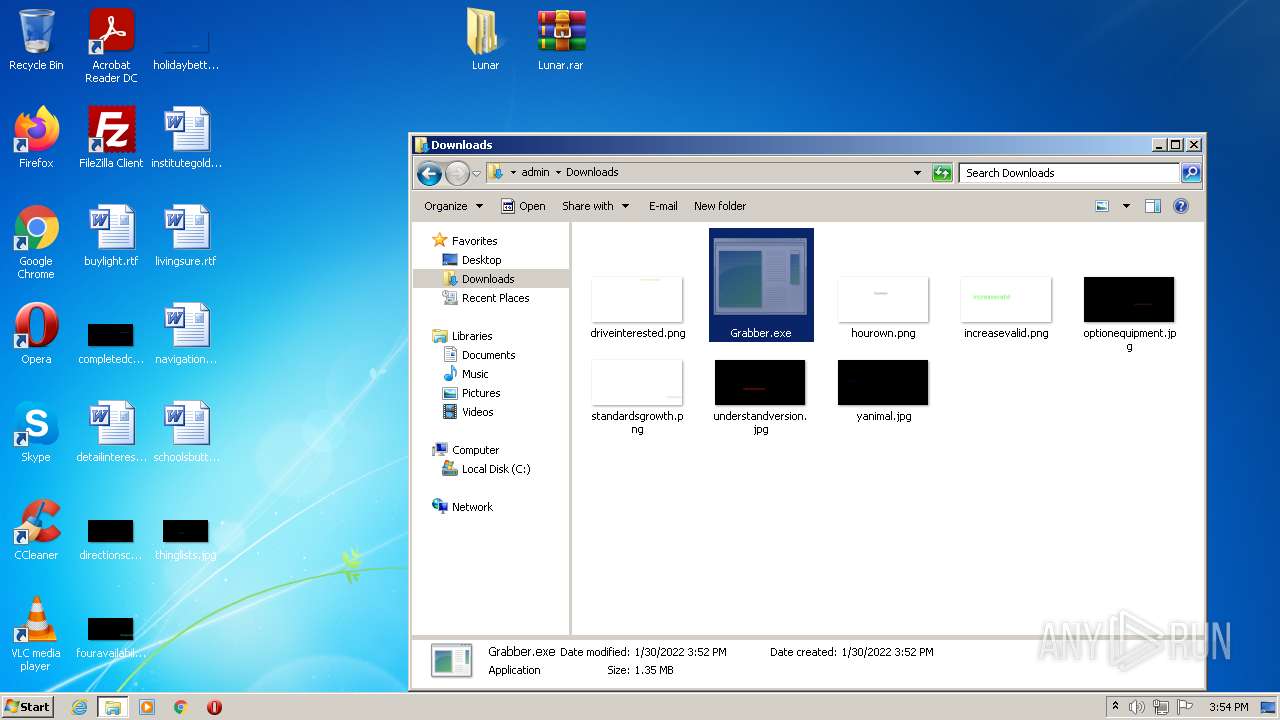The image size is (1280, 720).
Task: Open Google Chrome desktop shortcut
Action: [x=36, y=241]
